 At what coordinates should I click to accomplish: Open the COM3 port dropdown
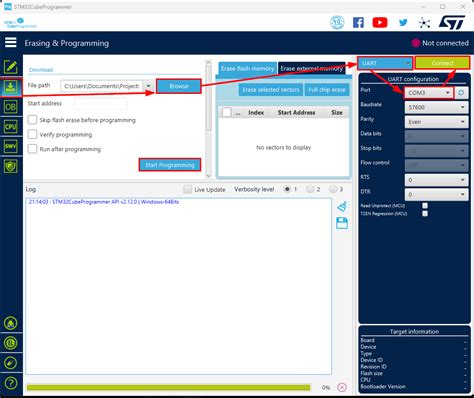pyautogui.click(x=429, y=93)
